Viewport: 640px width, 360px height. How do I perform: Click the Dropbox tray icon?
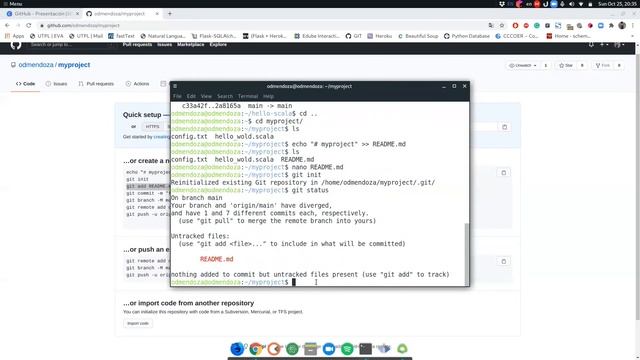click(x=502, y=4)
